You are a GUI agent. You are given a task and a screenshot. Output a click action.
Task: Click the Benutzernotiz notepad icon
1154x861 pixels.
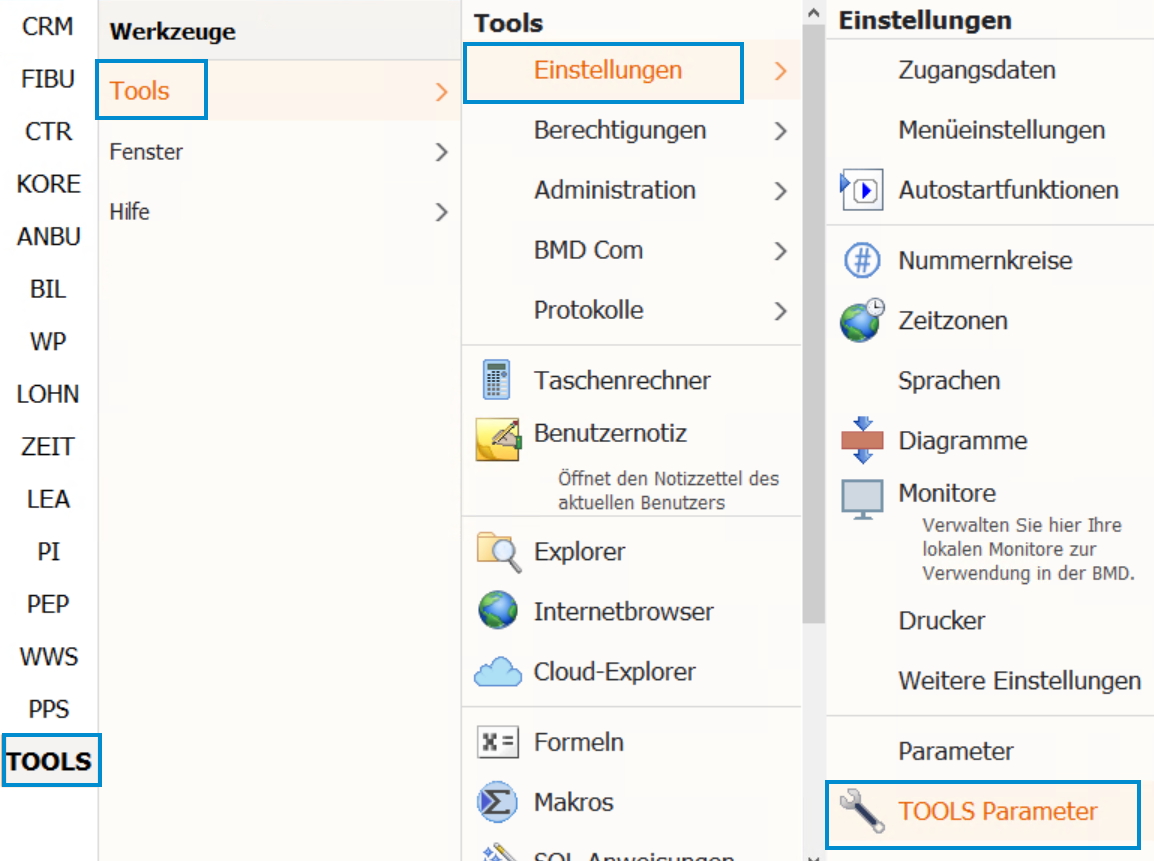(498, 439)
